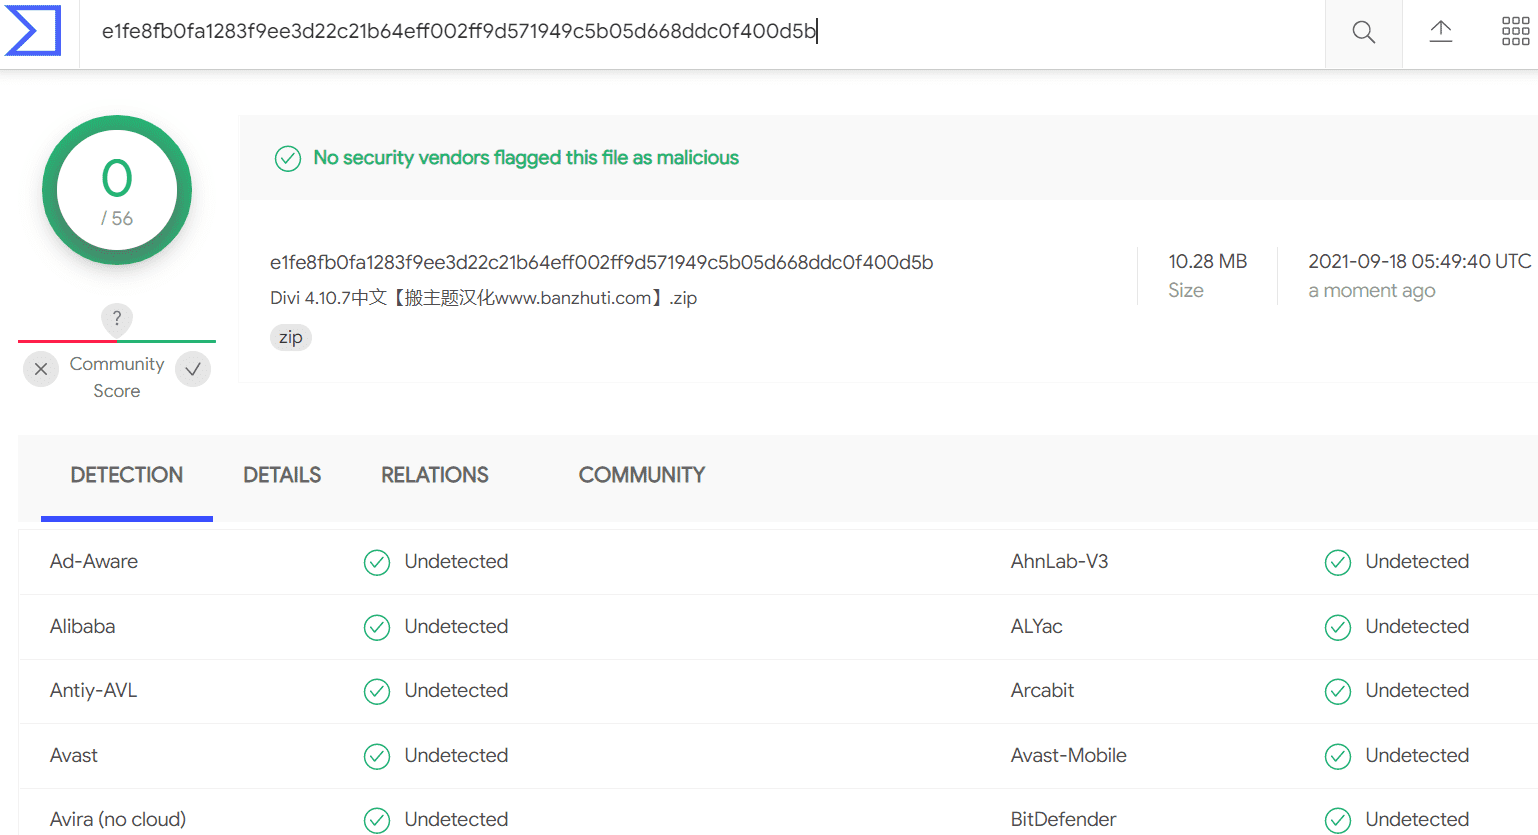Select the COMMUNITY tab
The width and height of the screenshot is (1538, 835).
point(642,475)
